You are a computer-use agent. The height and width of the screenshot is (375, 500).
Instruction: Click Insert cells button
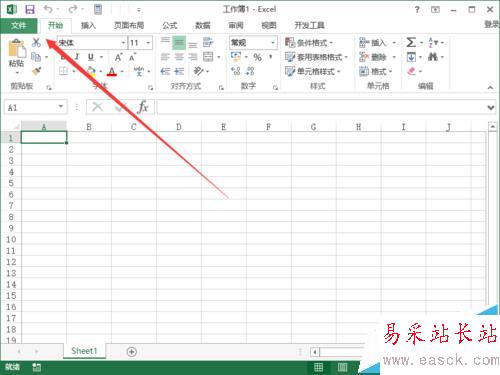pos(374,43)
